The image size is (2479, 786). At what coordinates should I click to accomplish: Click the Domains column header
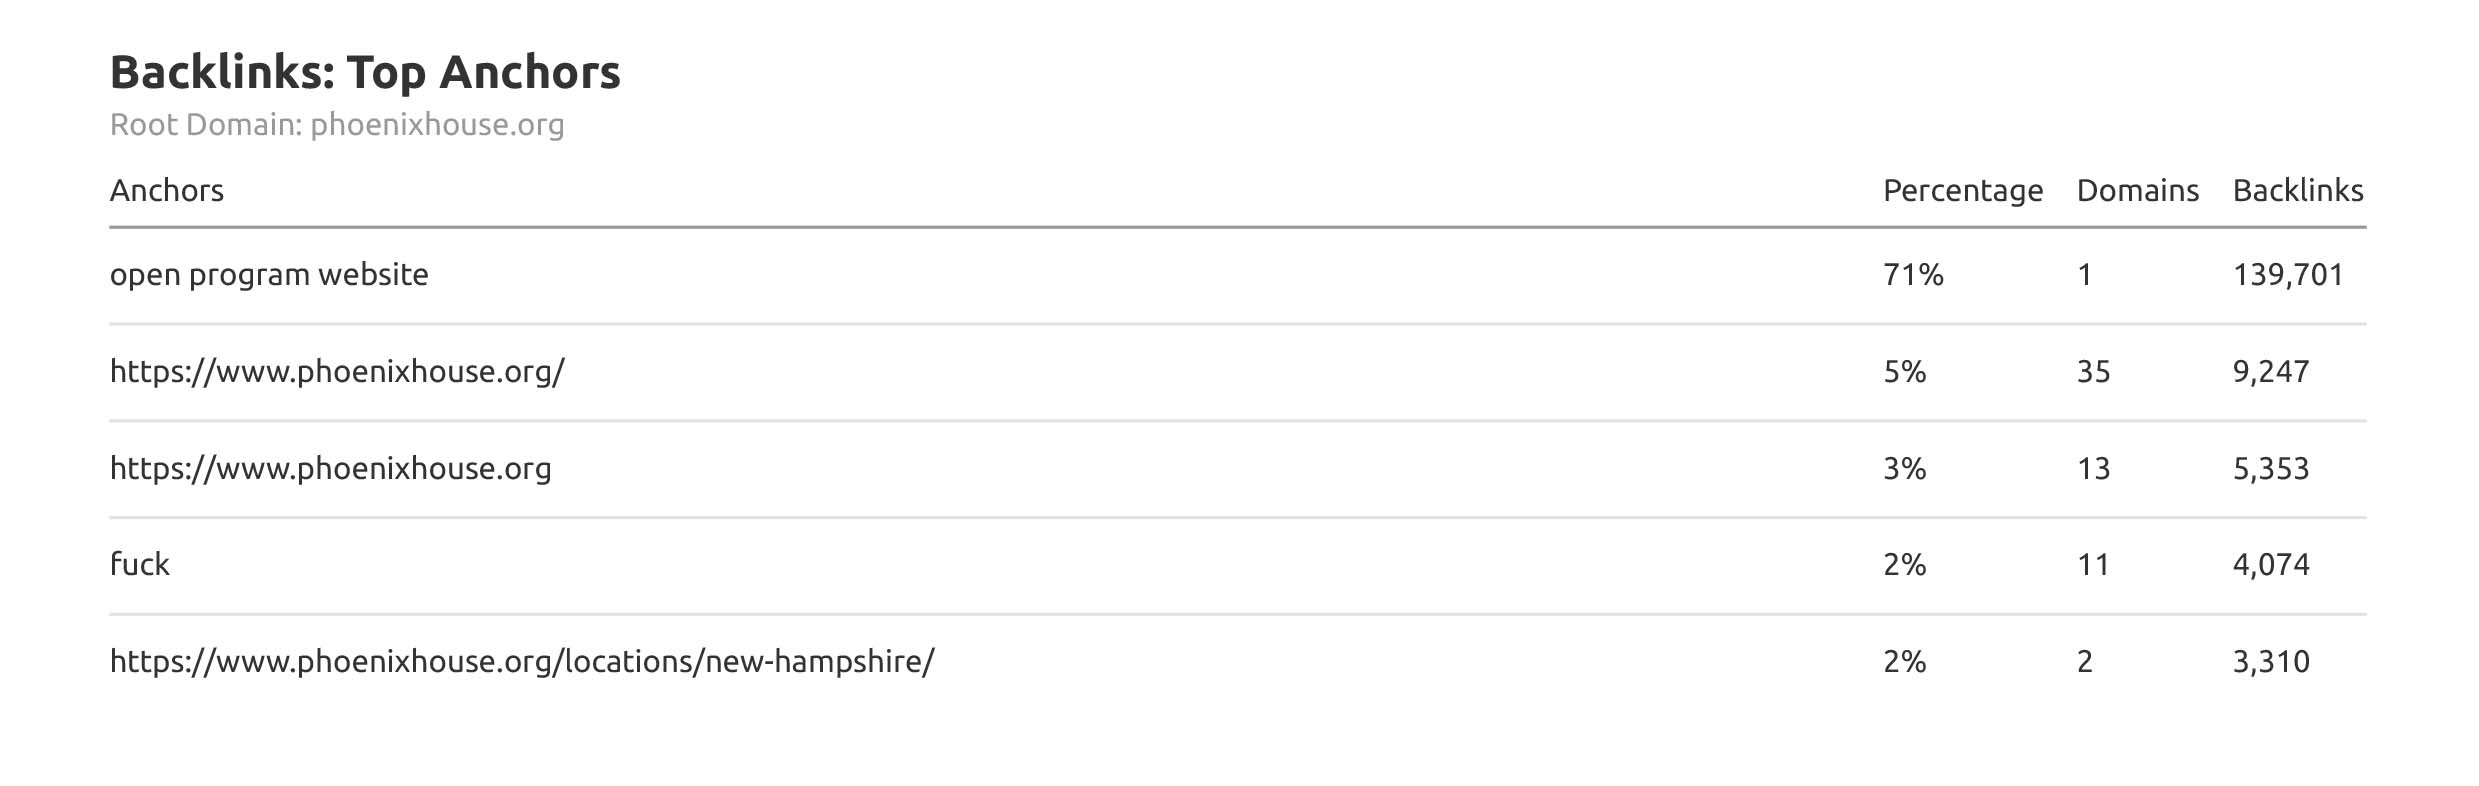[2137, 191]
